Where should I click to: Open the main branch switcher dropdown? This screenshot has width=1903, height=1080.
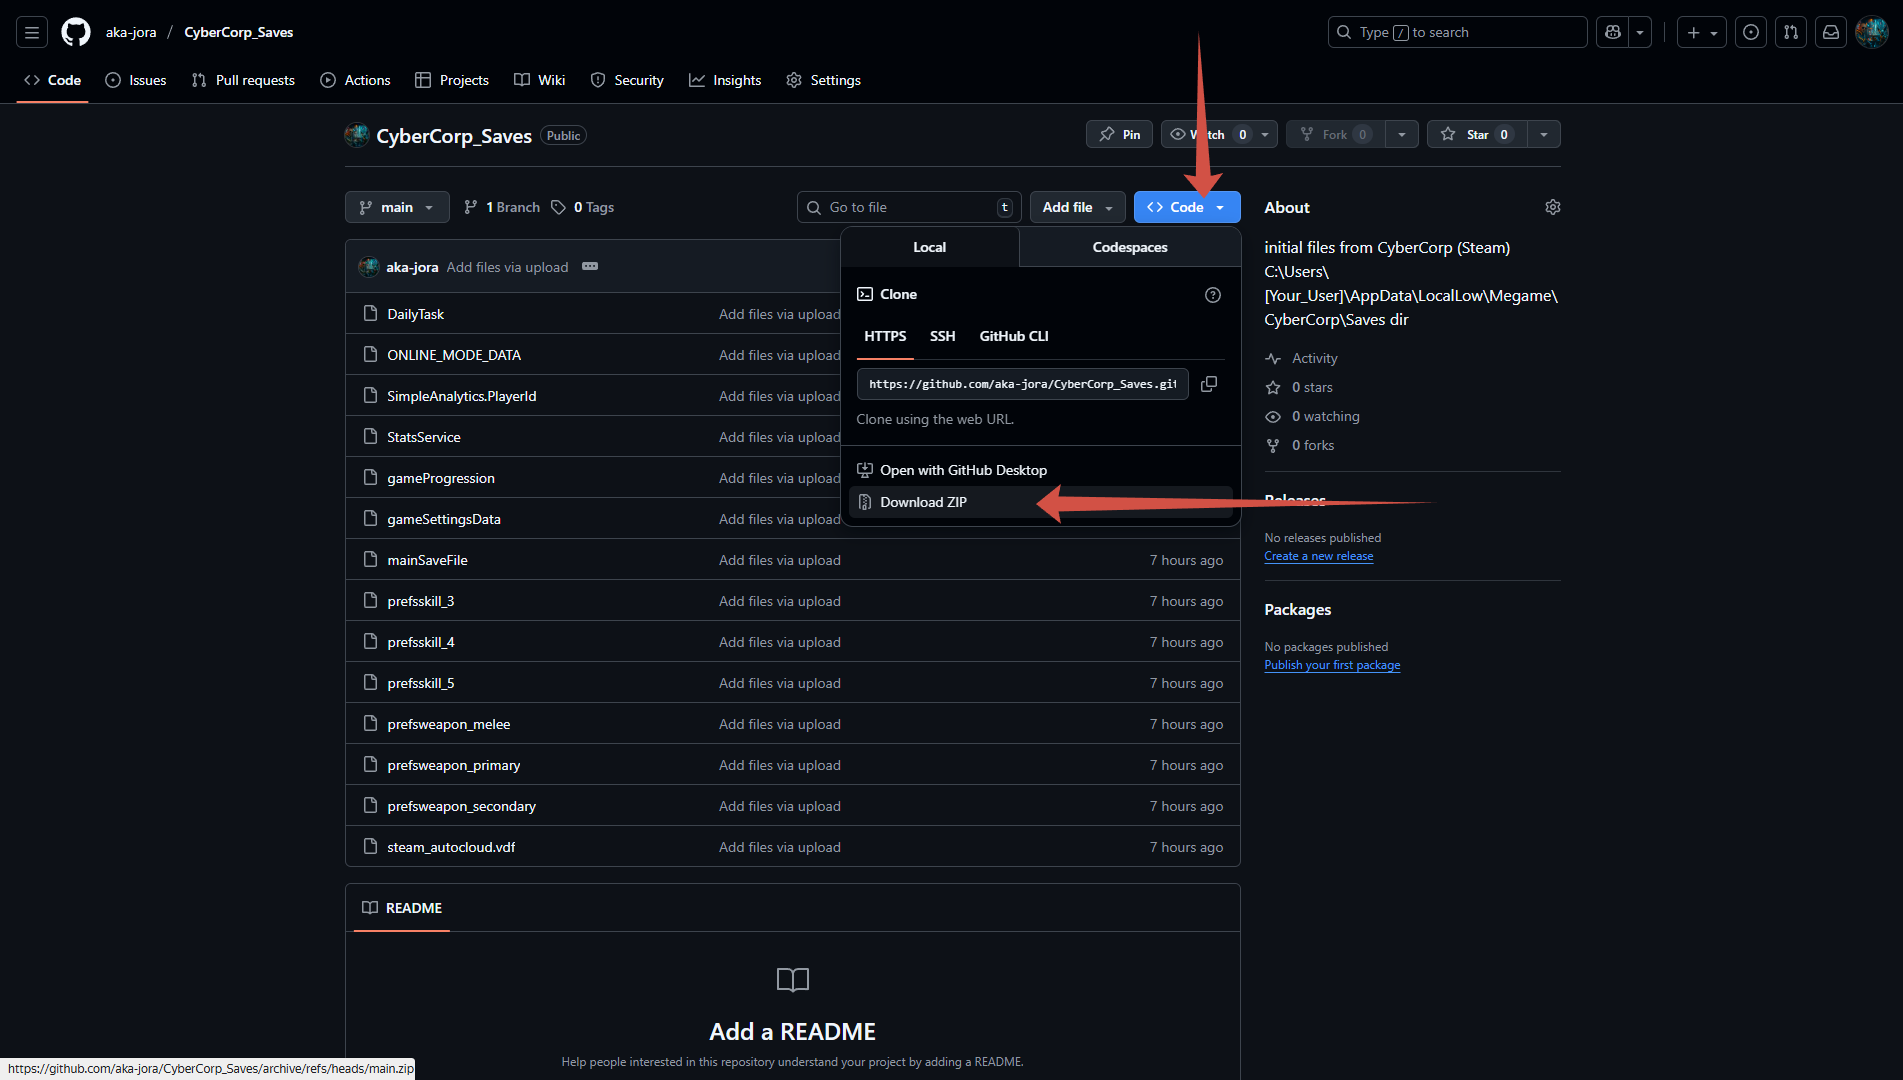click(x=397, y=207)
